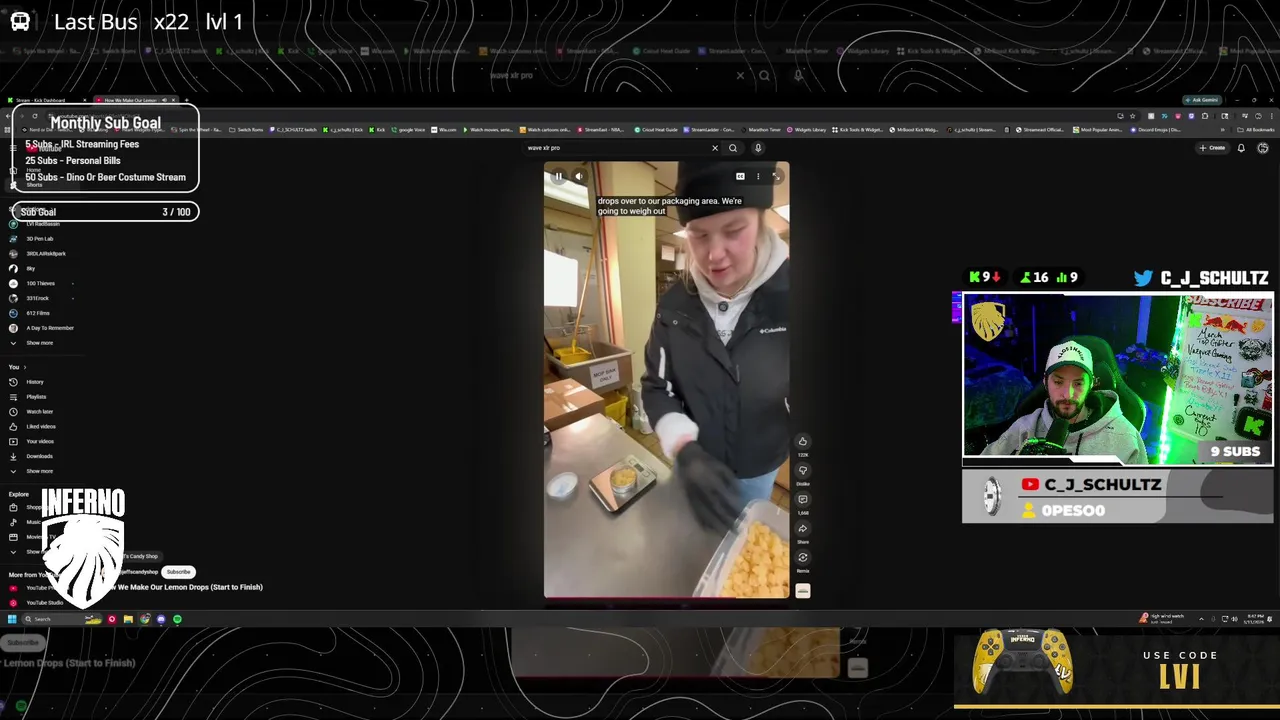Like the Short with thumbs-up icon
Image resolution: width=1280 pixels, height=720 pixels.
(x=802, y=441)
